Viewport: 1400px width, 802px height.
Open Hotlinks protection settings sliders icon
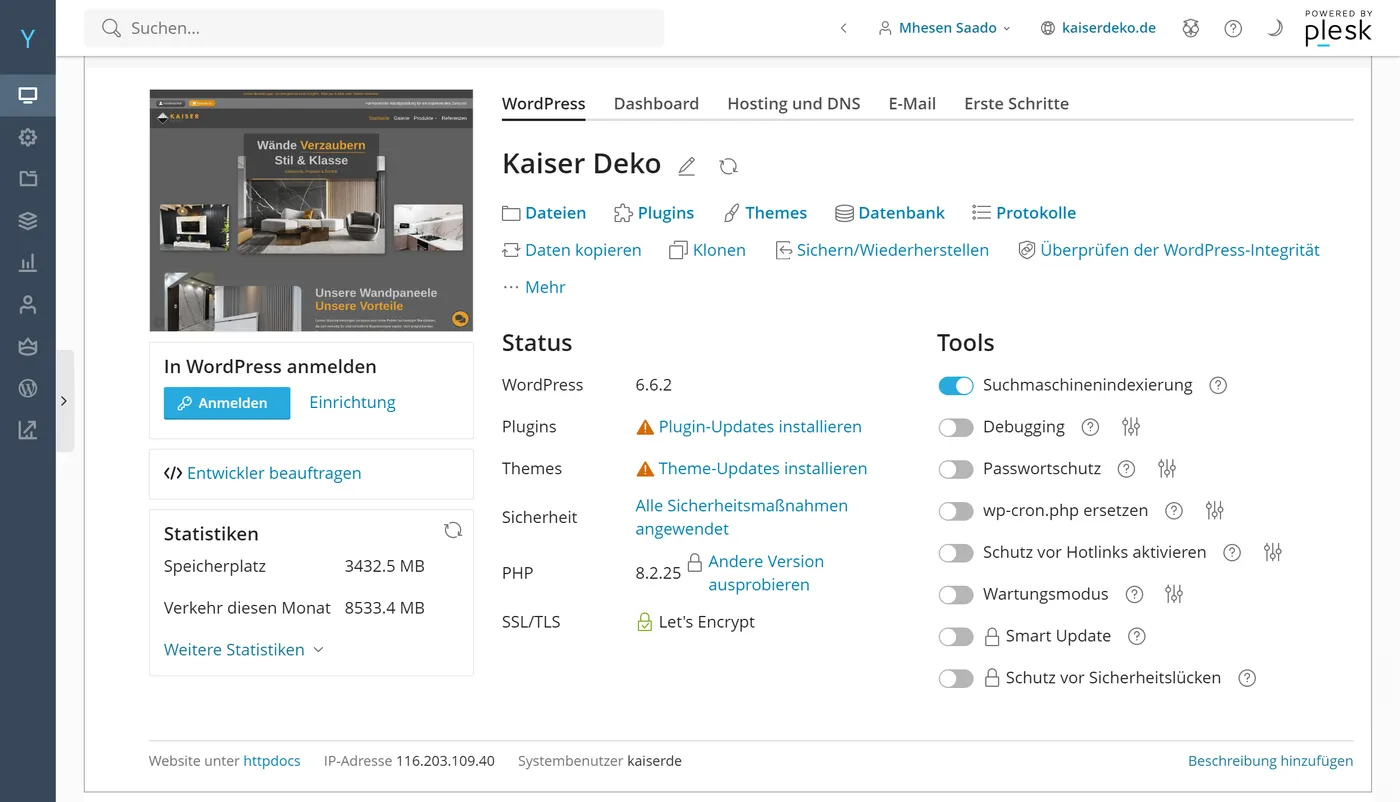coord(1273,552)
